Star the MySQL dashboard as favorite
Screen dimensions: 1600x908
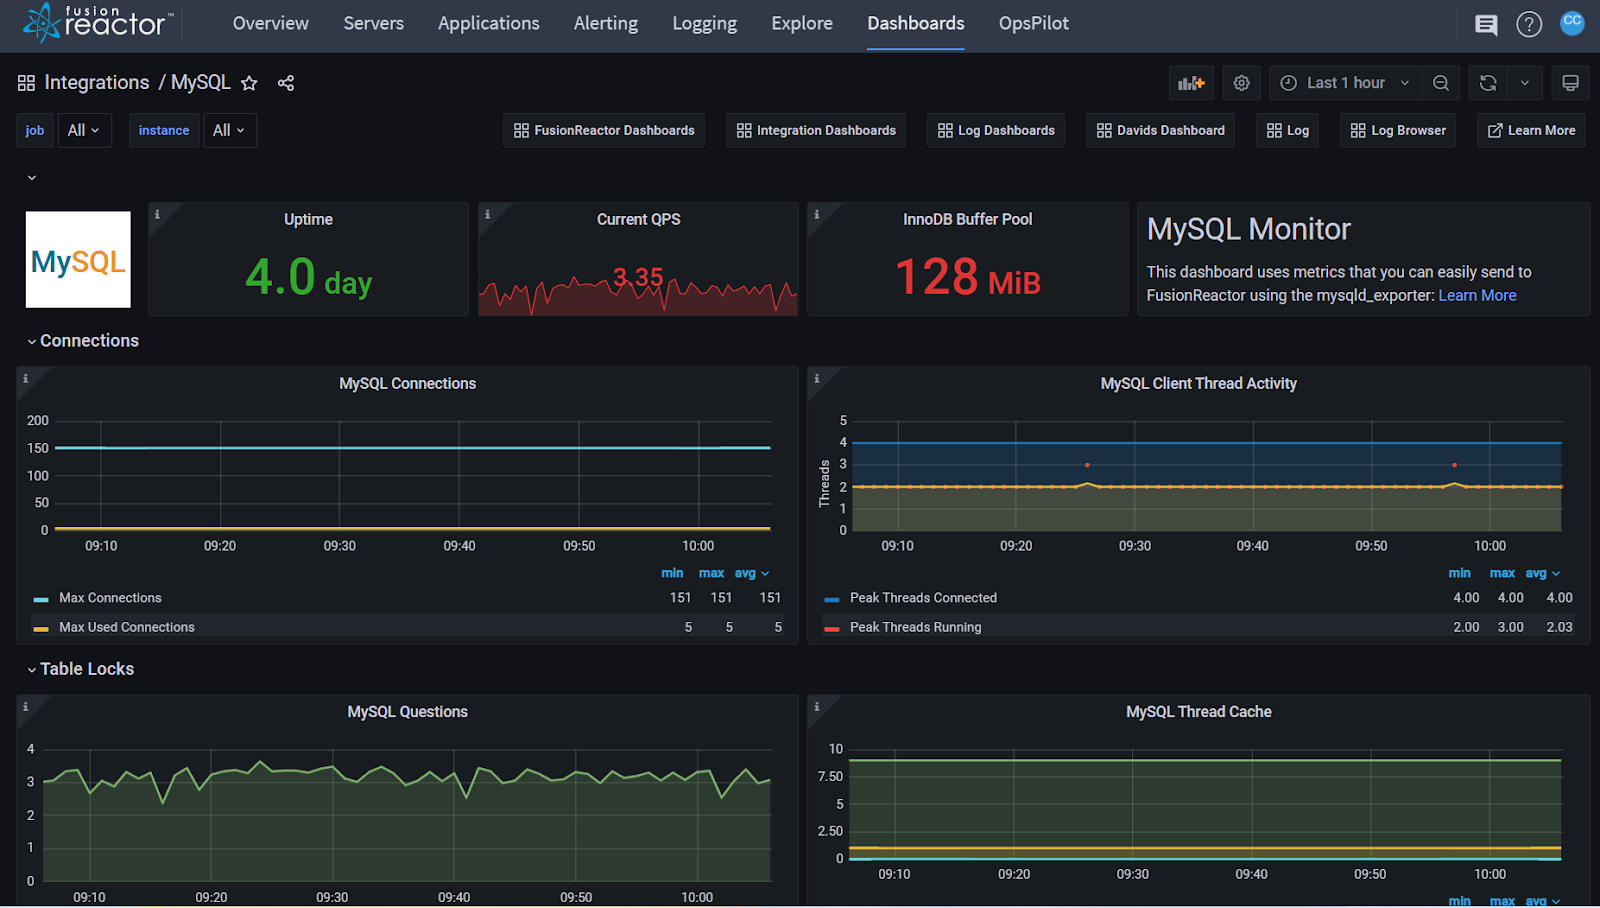click(249, 83)
